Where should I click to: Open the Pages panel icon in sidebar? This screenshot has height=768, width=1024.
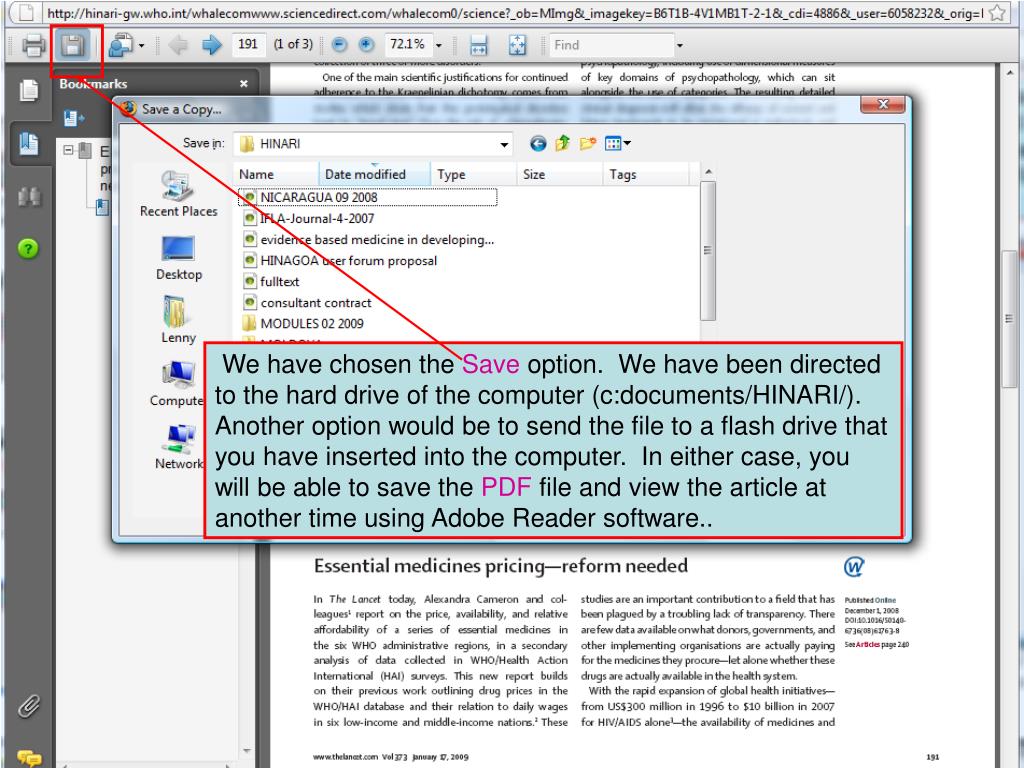coord(29,90)
